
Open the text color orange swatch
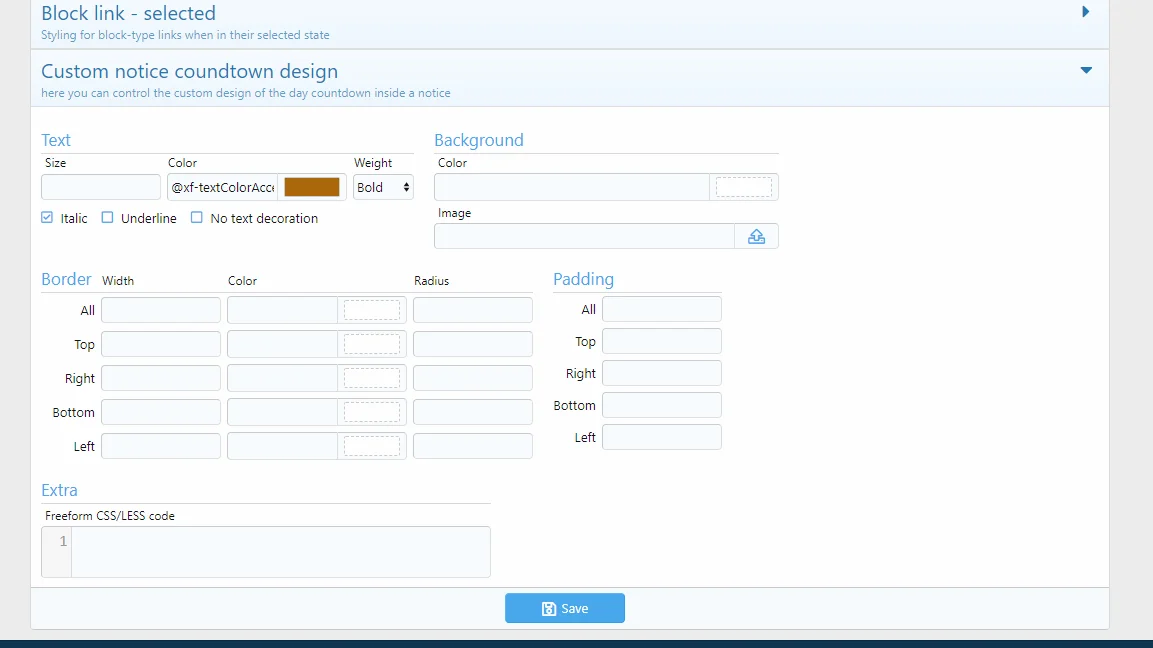click(x=312, y=187)
